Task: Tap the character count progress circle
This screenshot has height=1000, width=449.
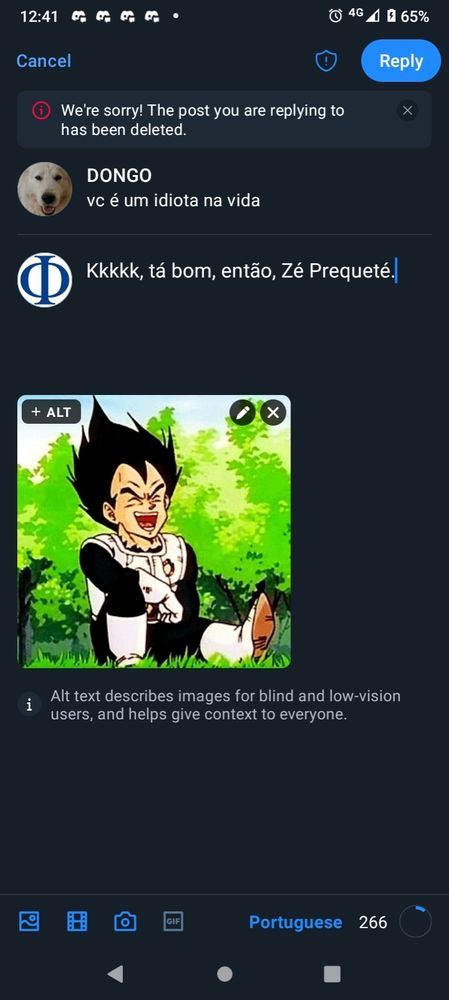Action: tap(415, 922)
